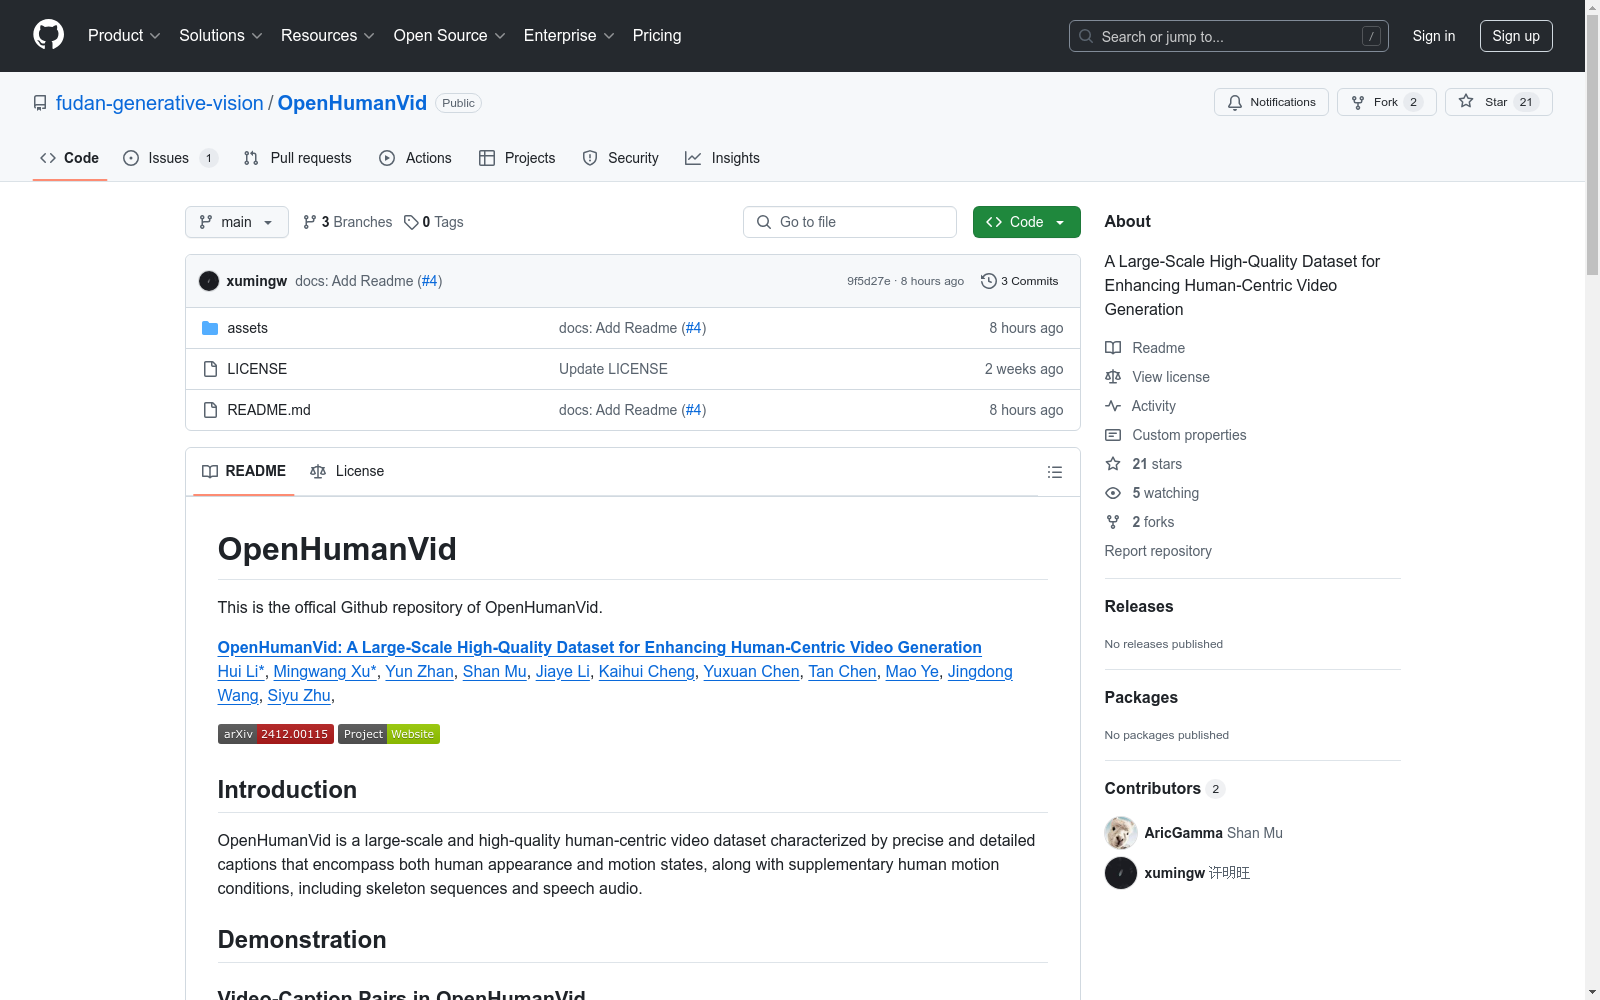Switch to the Insights tab
1600x1000 pixels.
(722, 158)
